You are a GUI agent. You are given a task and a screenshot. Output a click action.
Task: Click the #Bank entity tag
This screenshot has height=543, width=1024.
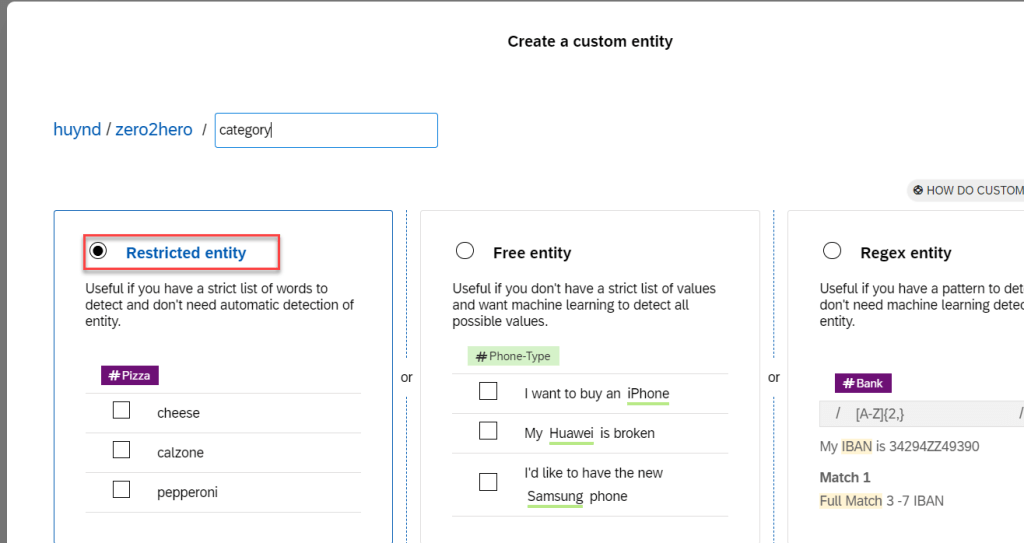click(862, 383)
